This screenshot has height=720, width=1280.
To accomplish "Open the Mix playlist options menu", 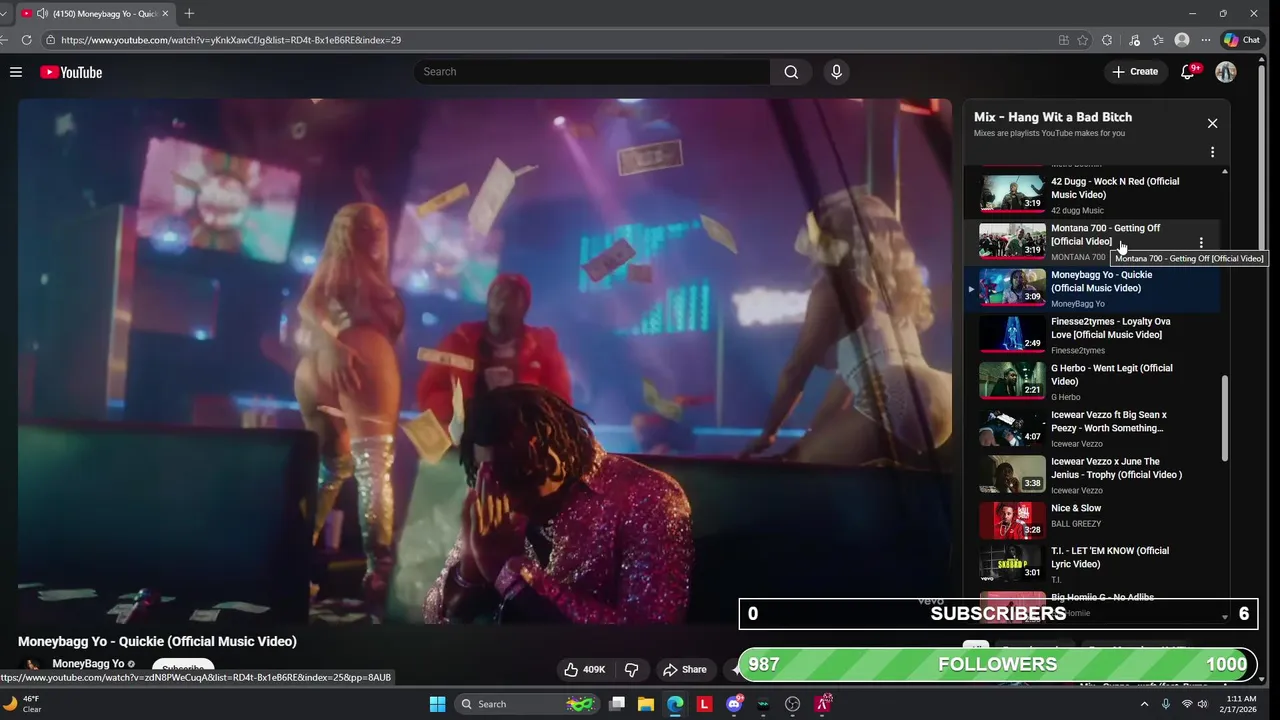I will tap(1212, 153).
